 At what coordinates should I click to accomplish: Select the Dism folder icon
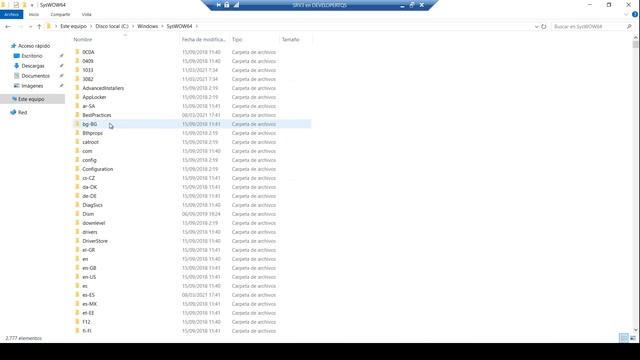coord(77,213)
